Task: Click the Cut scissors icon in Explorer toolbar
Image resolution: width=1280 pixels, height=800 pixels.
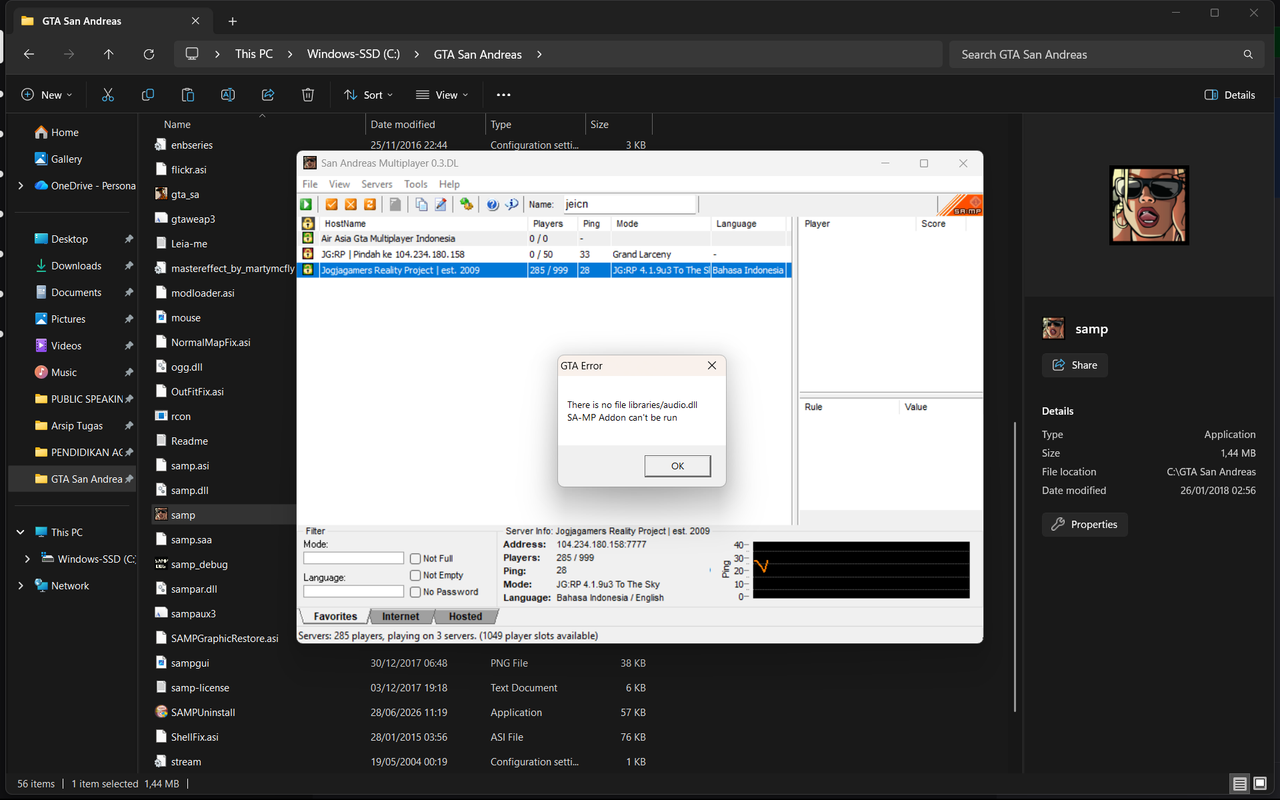Action: (x=108, y=95)
